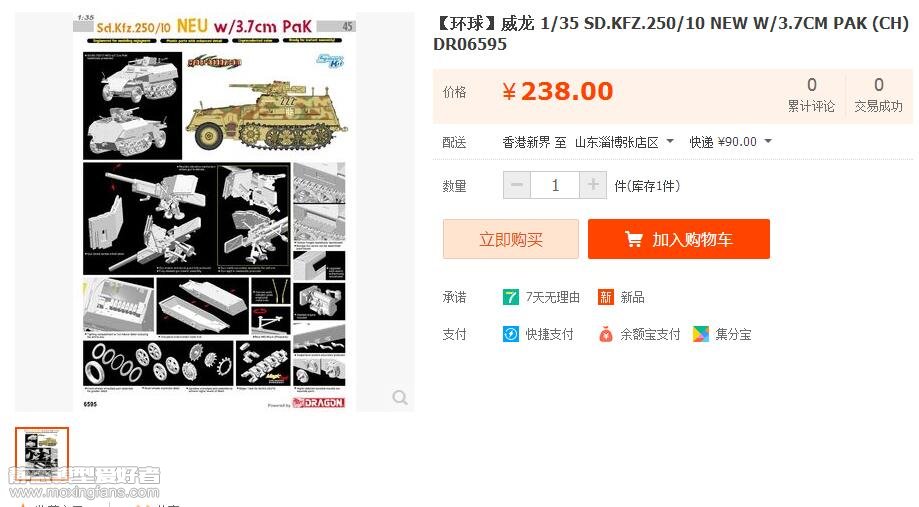
Task: Open the delivery destination region dropdown
Action: pyautogui.click(x=624, y=142)
